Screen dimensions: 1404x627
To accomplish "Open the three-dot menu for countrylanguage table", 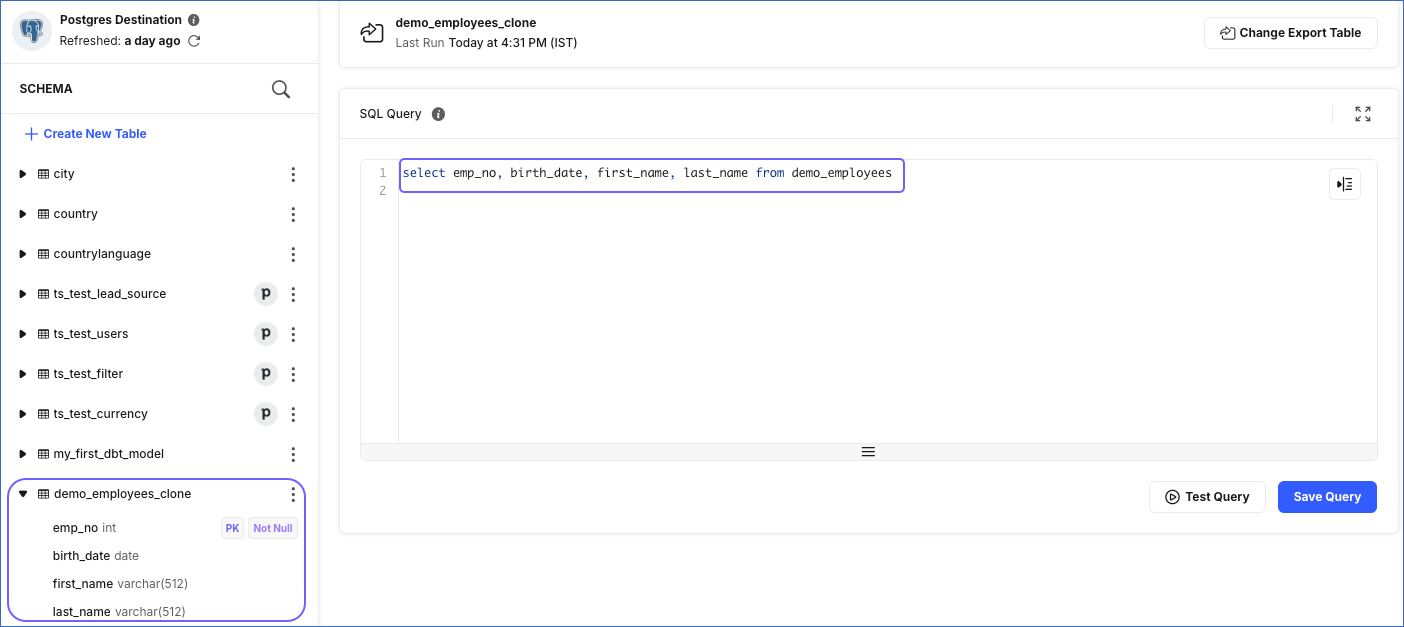I will pos(293,254).
